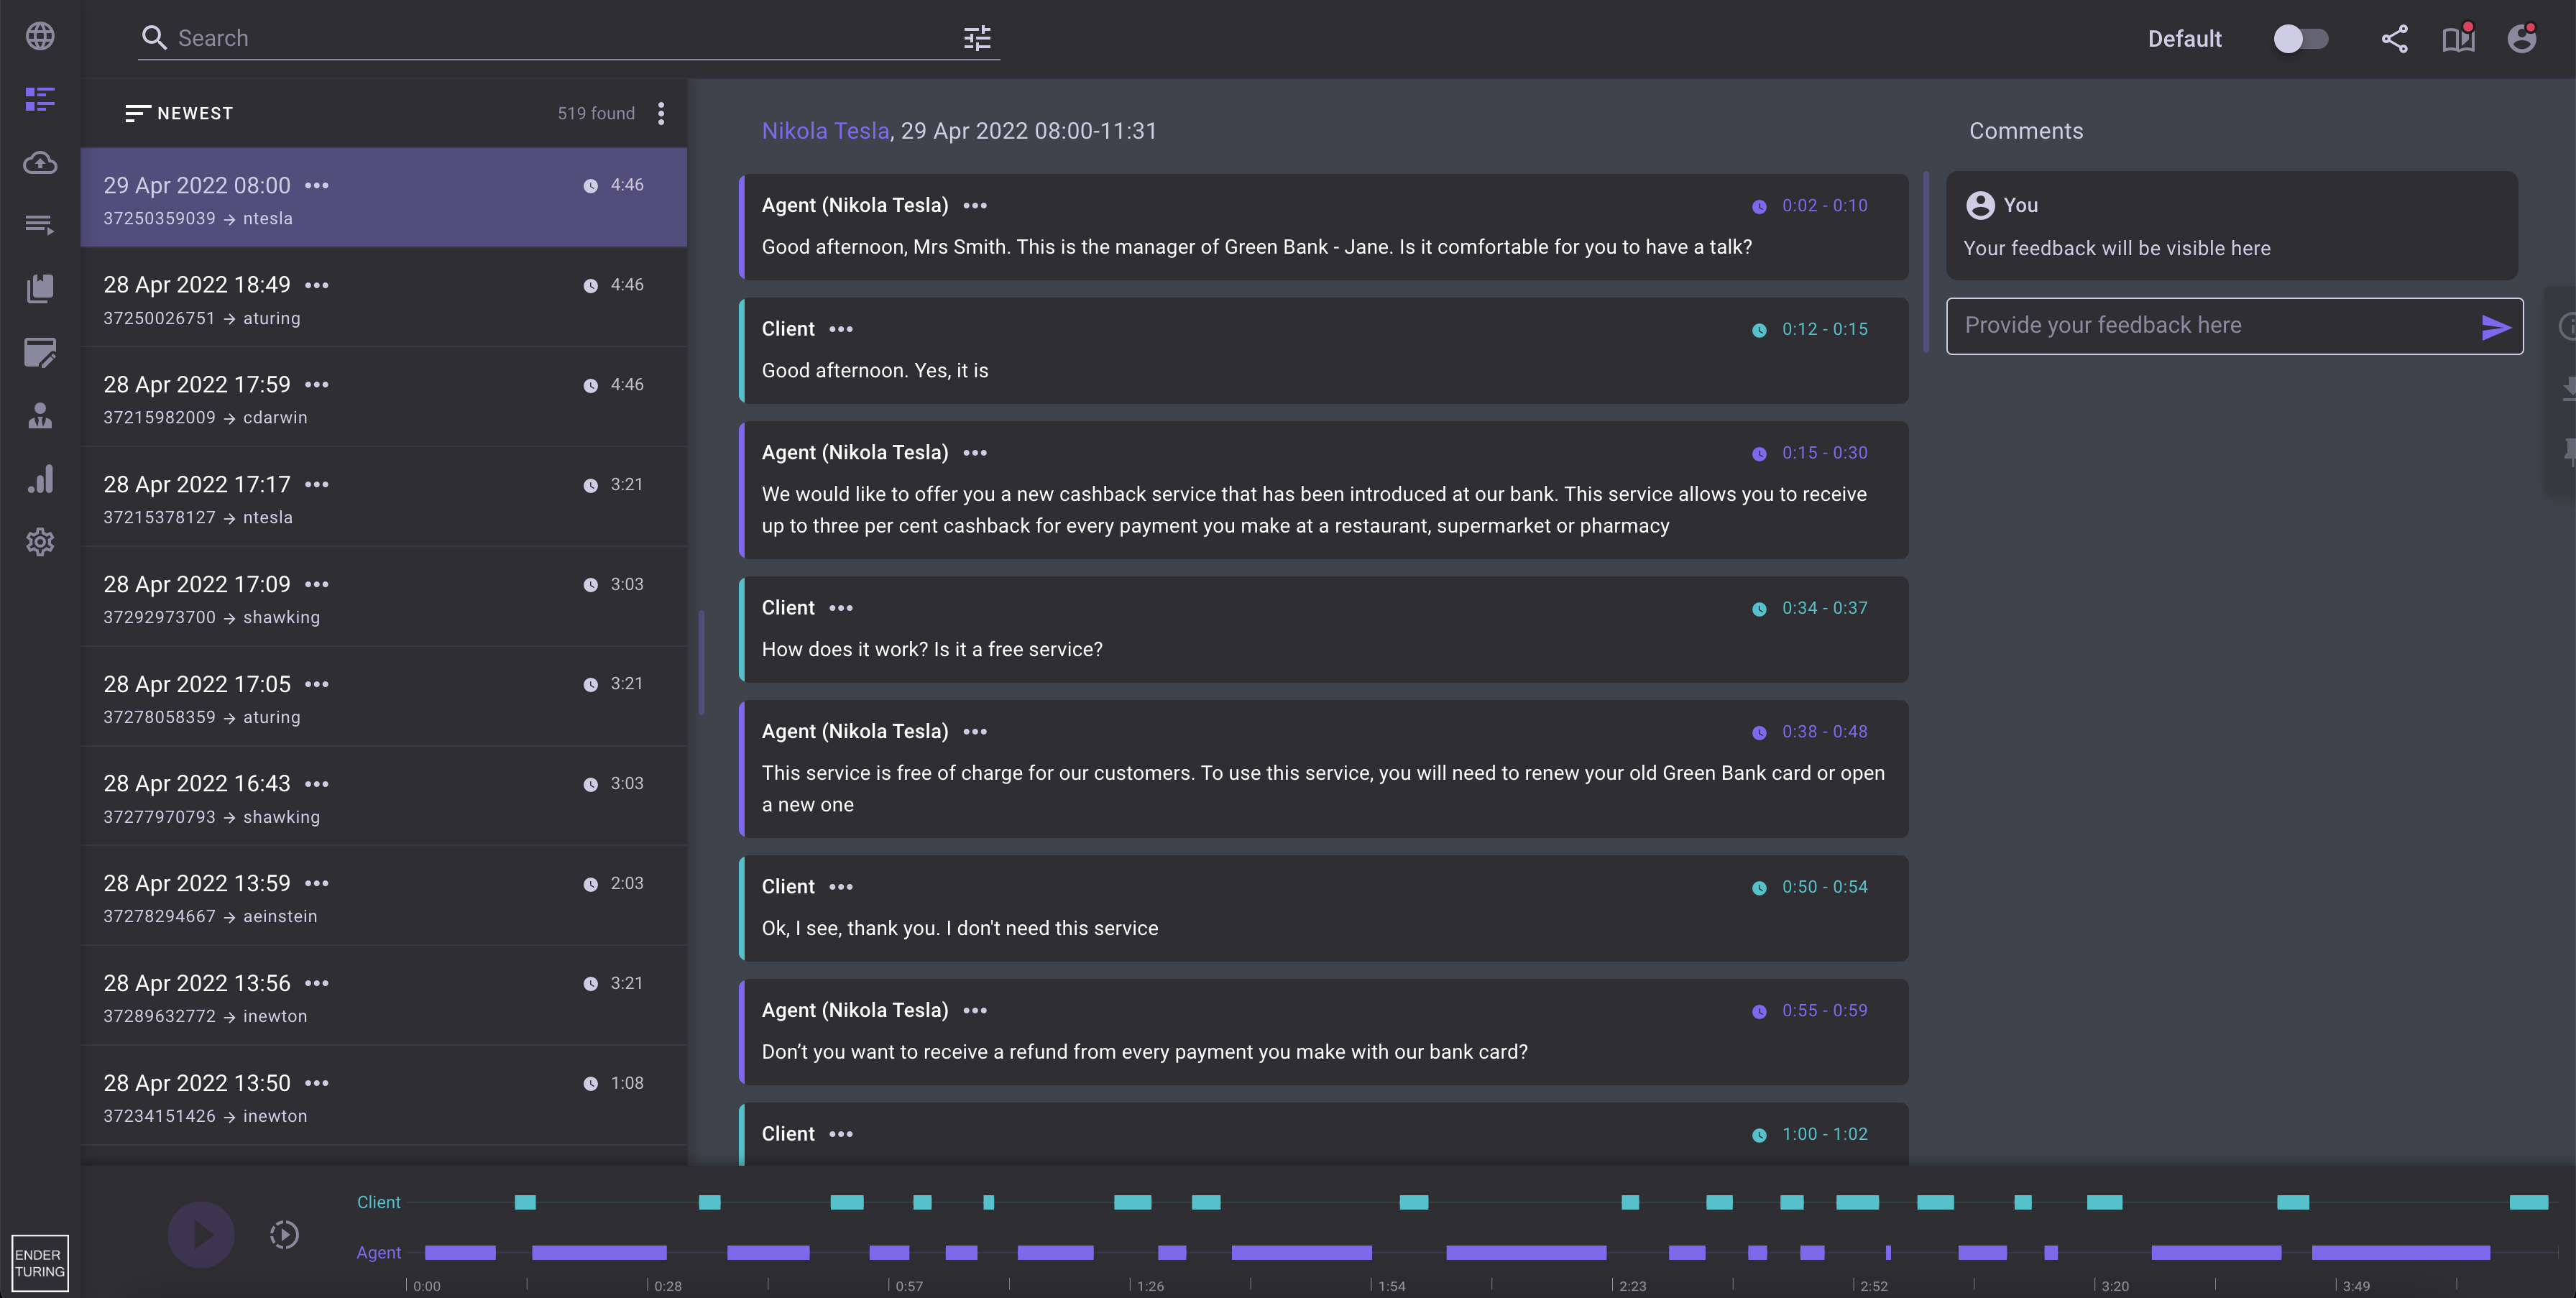
Task: Open options for 28 Apr 2022 17:09 call
Action: click(x=317, y=584)
